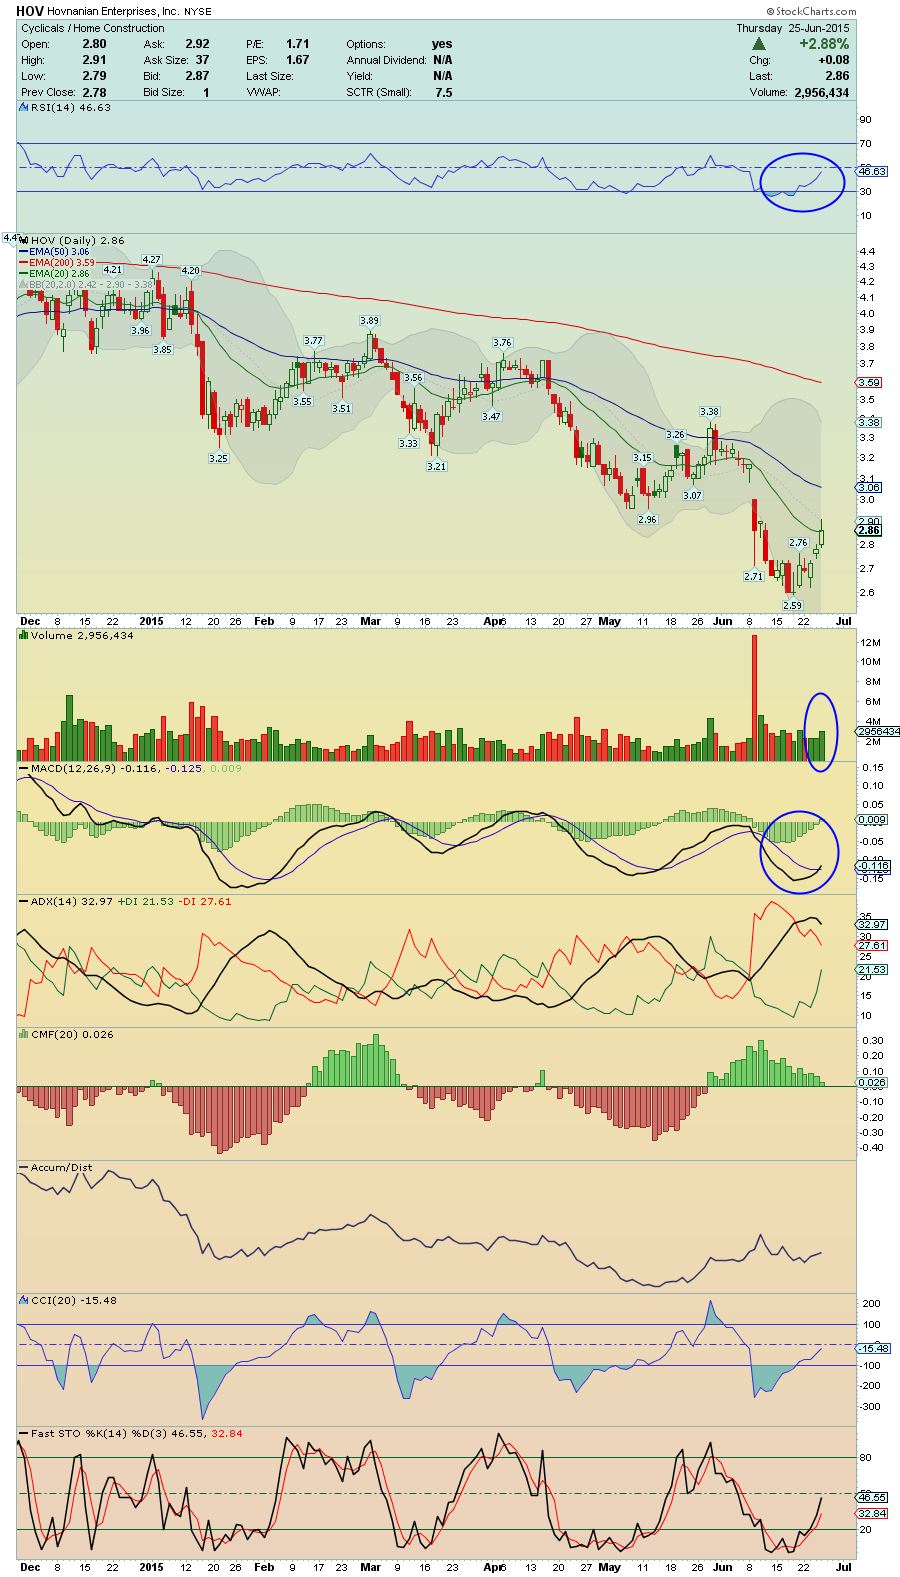This screenshot has height=1577, width=900.
Task: Click the ADX '32.97' axis tag
Action: pos(872,924)
